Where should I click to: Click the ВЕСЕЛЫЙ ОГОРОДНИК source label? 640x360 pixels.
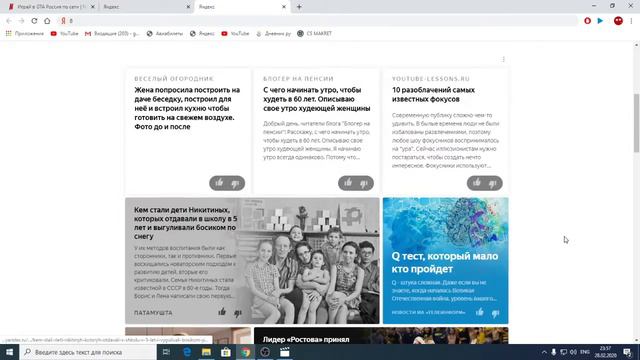pos(174,79)
